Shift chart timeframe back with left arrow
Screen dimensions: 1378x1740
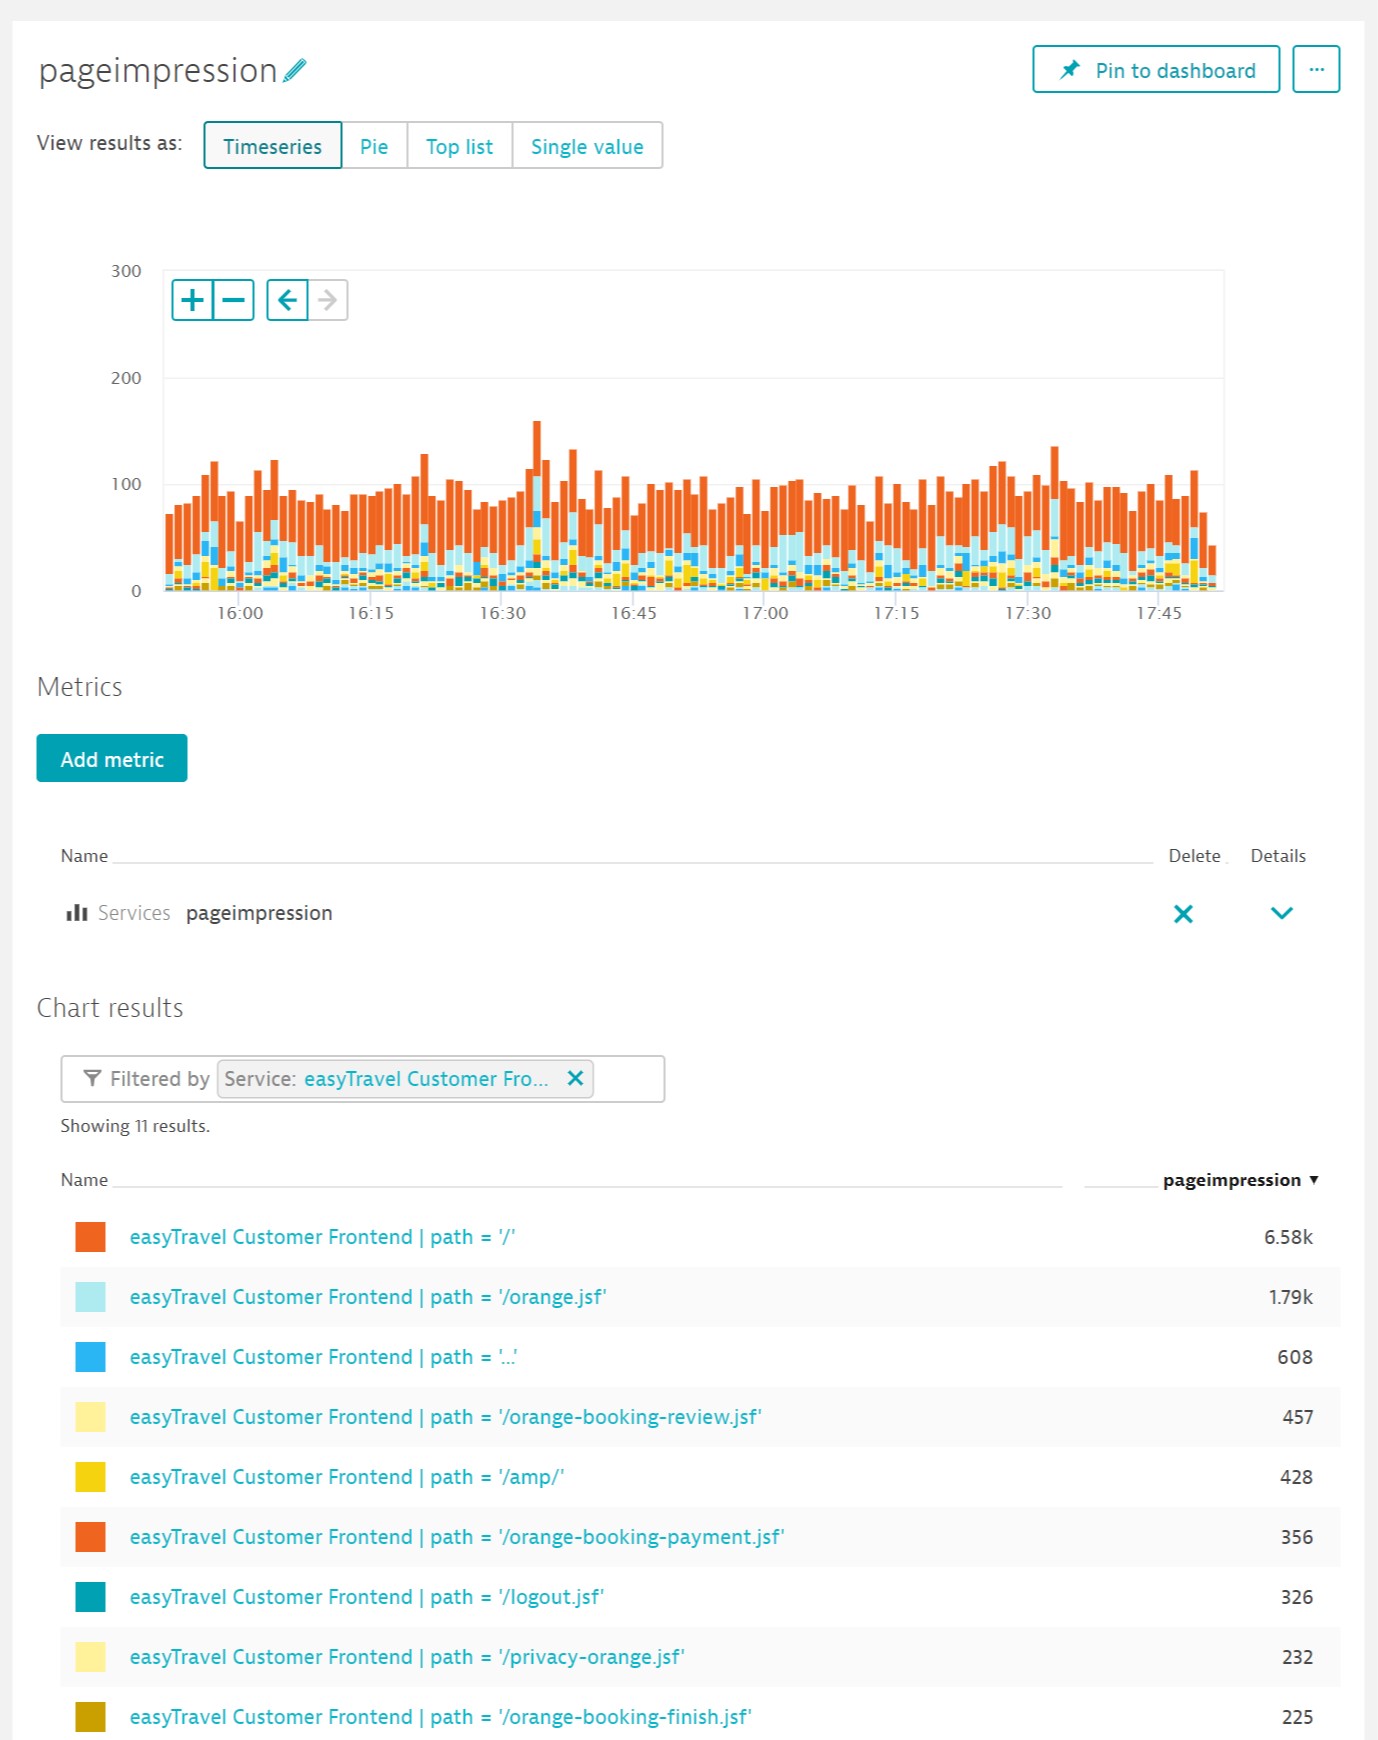[287, 300]
